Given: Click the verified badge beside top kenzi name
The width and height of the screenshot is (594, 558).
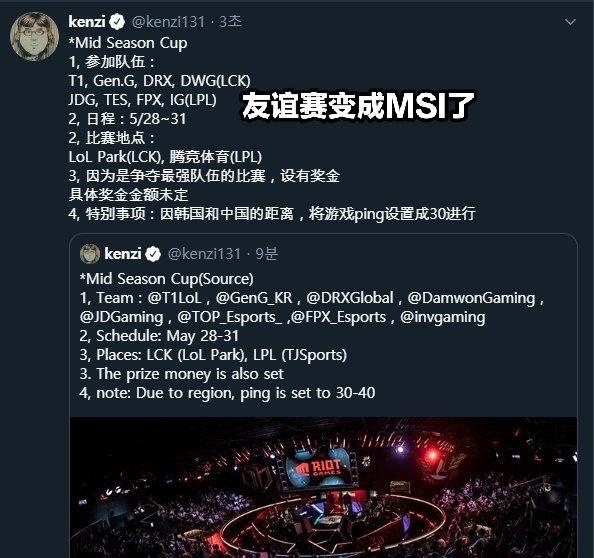Looking at the screenshot, I should 117,22.
